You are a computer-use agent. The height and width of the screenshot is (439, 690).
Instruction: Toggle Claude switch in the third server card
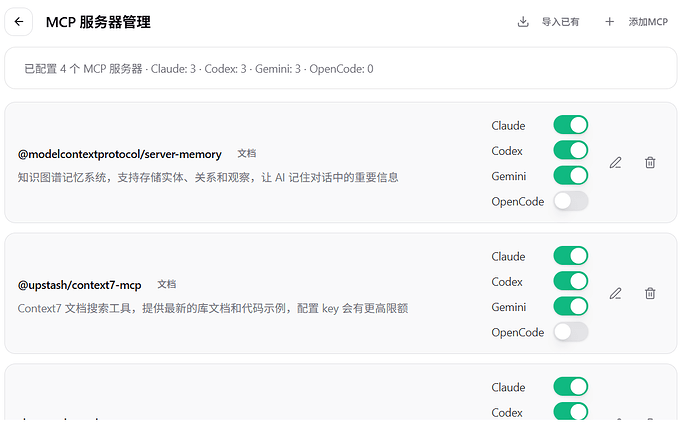571,386
